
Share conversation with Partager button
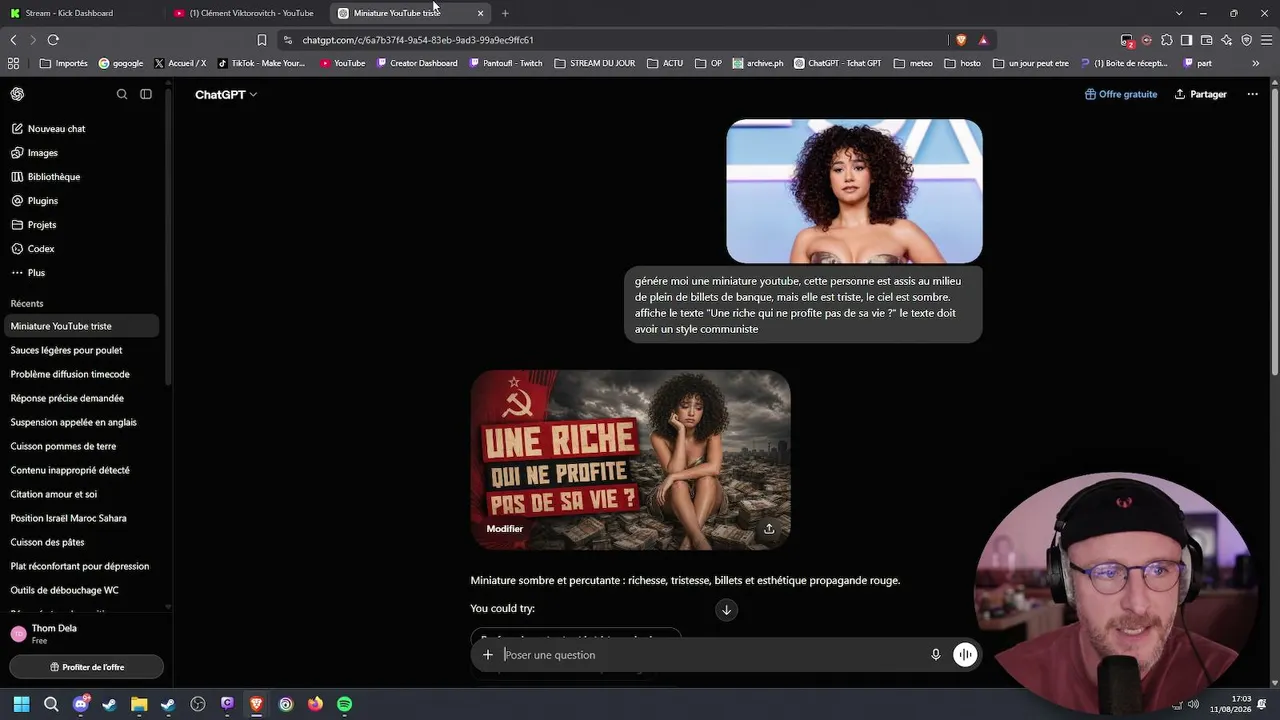coord(1201,94)
